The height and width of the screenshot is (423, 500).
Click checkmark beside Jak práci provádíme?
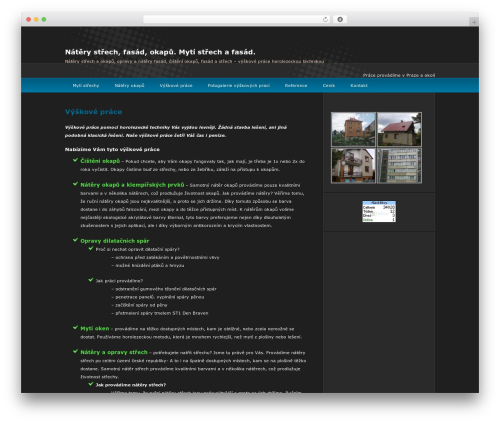tap(91, 280)
